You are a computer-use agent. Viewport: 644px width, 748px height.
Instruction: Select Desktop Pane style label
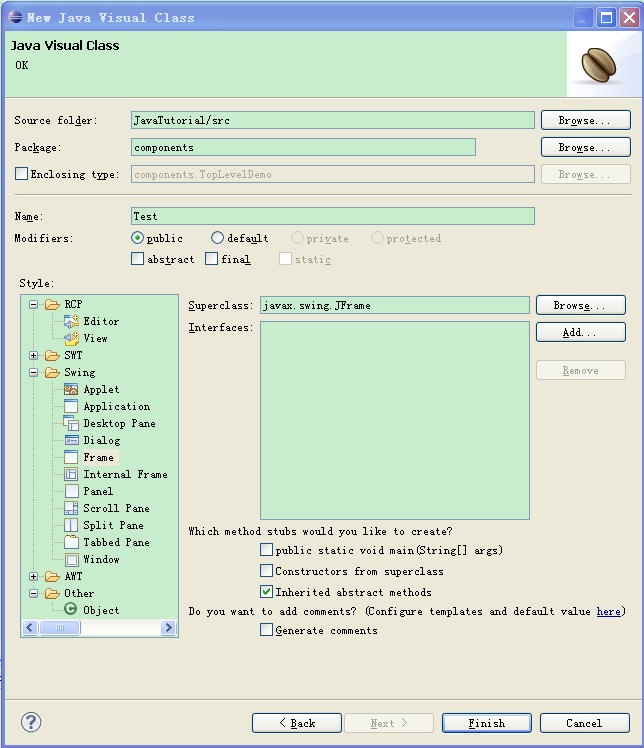pyautogui.click(x=119, y=424)
